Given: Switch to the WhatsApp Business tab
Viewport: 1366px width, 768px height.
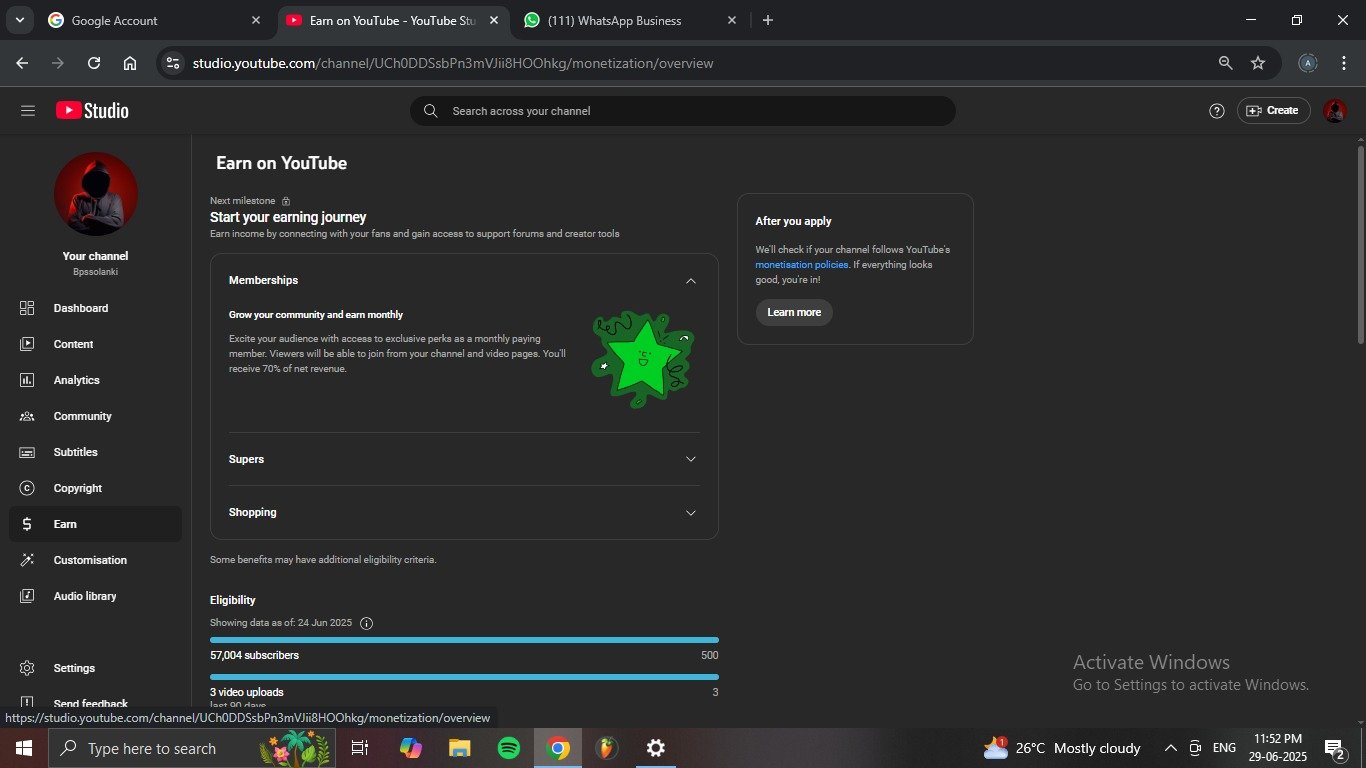Looking at the screenshot, I should coord(630,20).
